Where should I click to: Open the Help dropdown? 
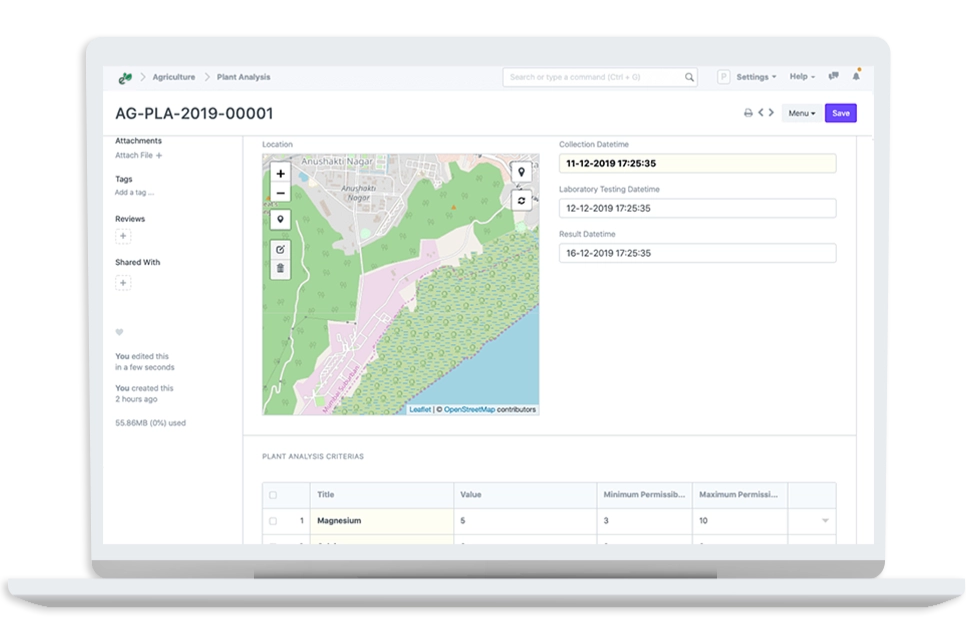click(x=802, y=76)
